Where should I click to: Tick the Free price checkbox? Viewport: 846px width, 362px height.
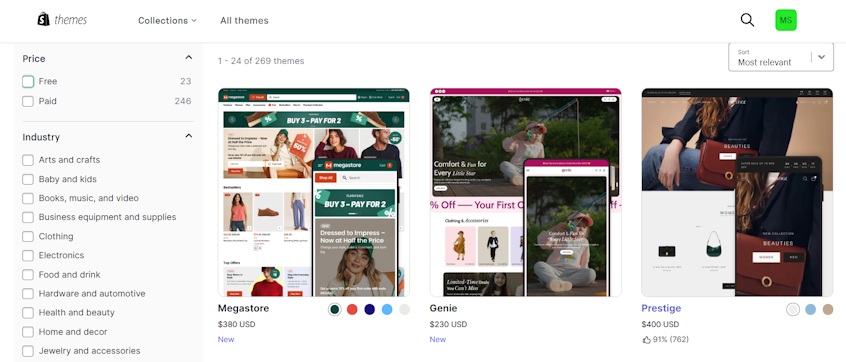28,81
